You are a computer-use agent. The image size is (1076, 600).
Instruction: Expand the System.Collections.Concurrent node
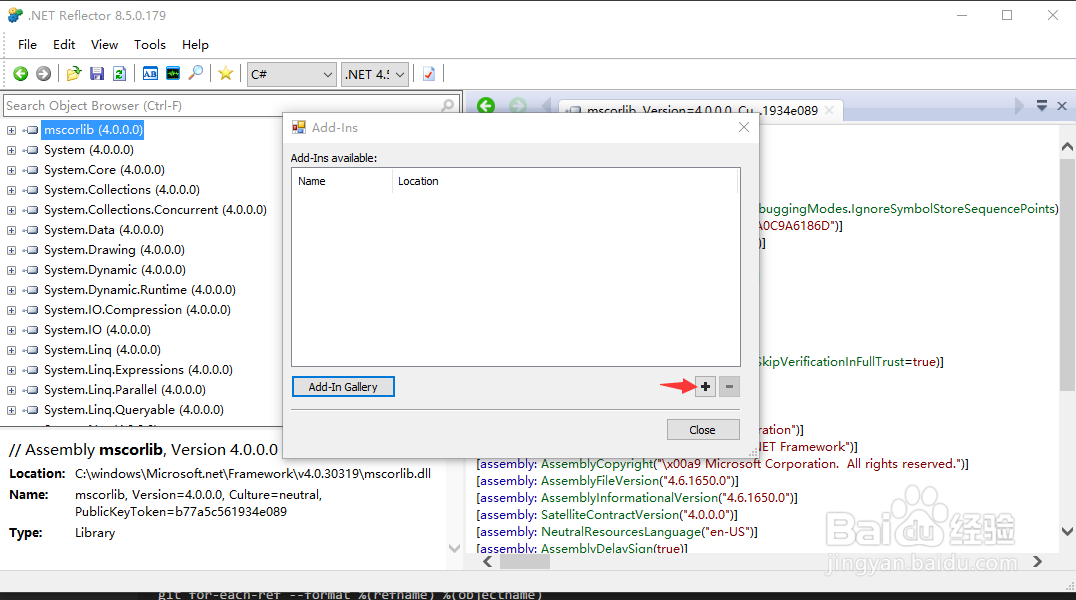point(12,210)
